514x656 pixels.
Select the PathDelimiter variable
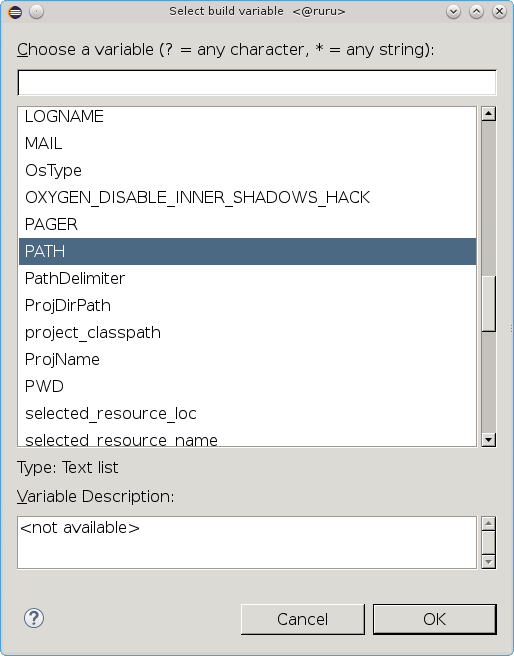click(x=247, y=278)
